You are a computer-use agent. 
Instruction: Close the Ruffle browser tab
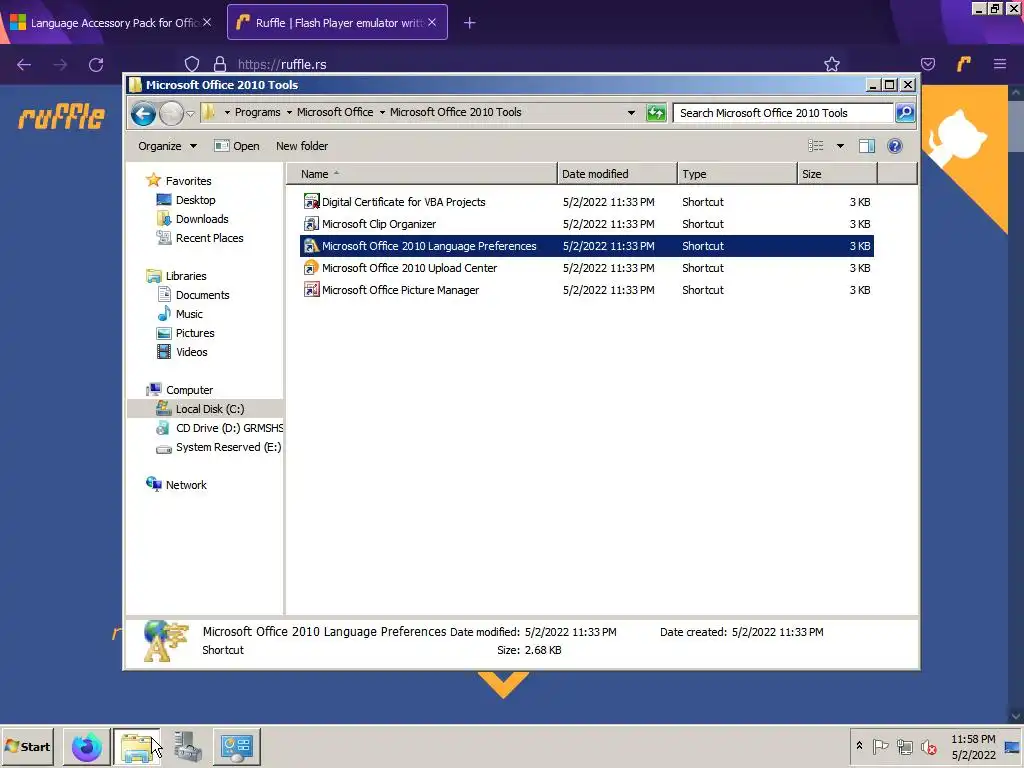pos(432,22)
